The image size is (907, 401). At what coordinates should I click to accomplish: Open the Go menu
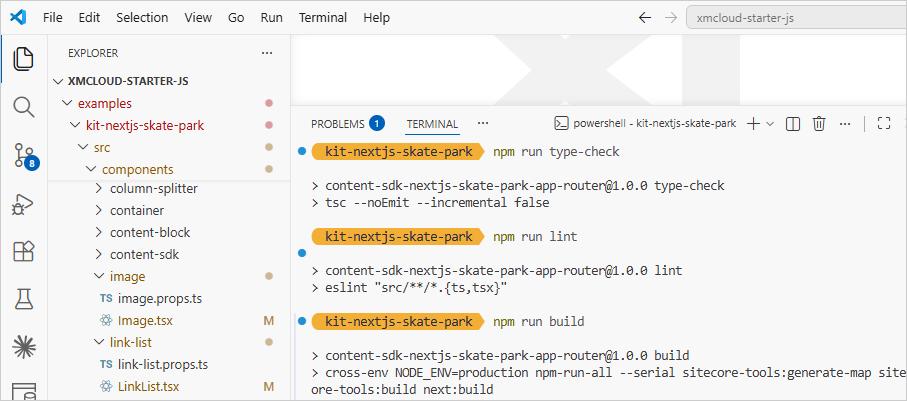[236, 17]
